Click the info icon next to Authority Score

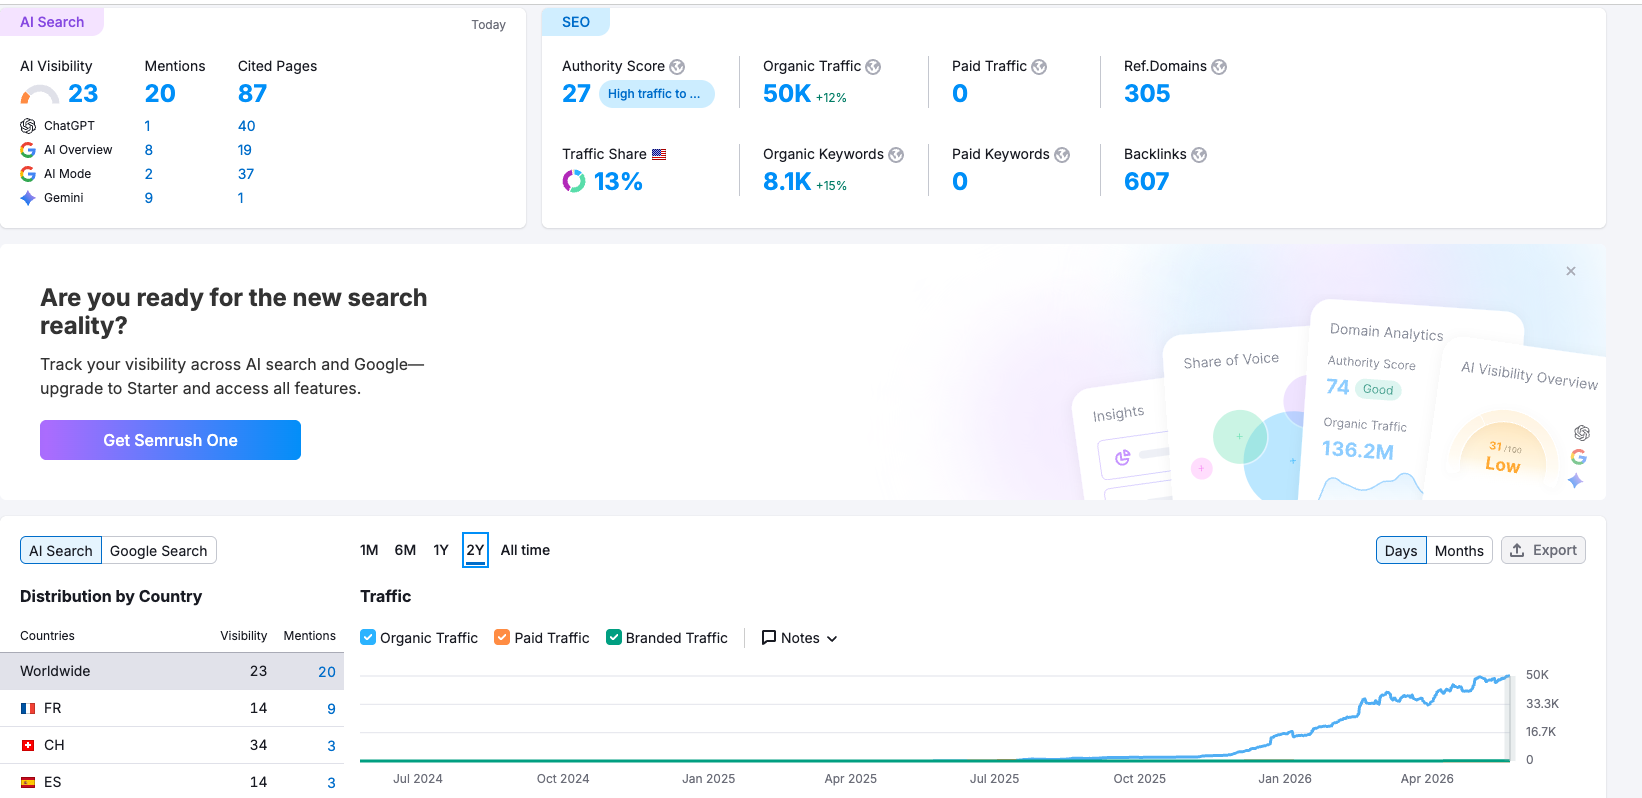tap(677, 67)
